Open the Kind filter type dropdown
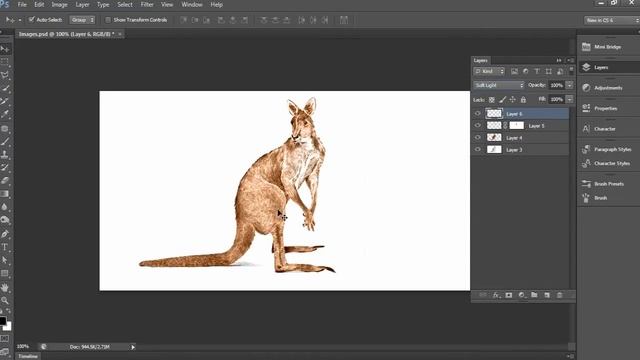Image resolution: width=640 pixels, height=360 pixels. click(x=489, y=71)
